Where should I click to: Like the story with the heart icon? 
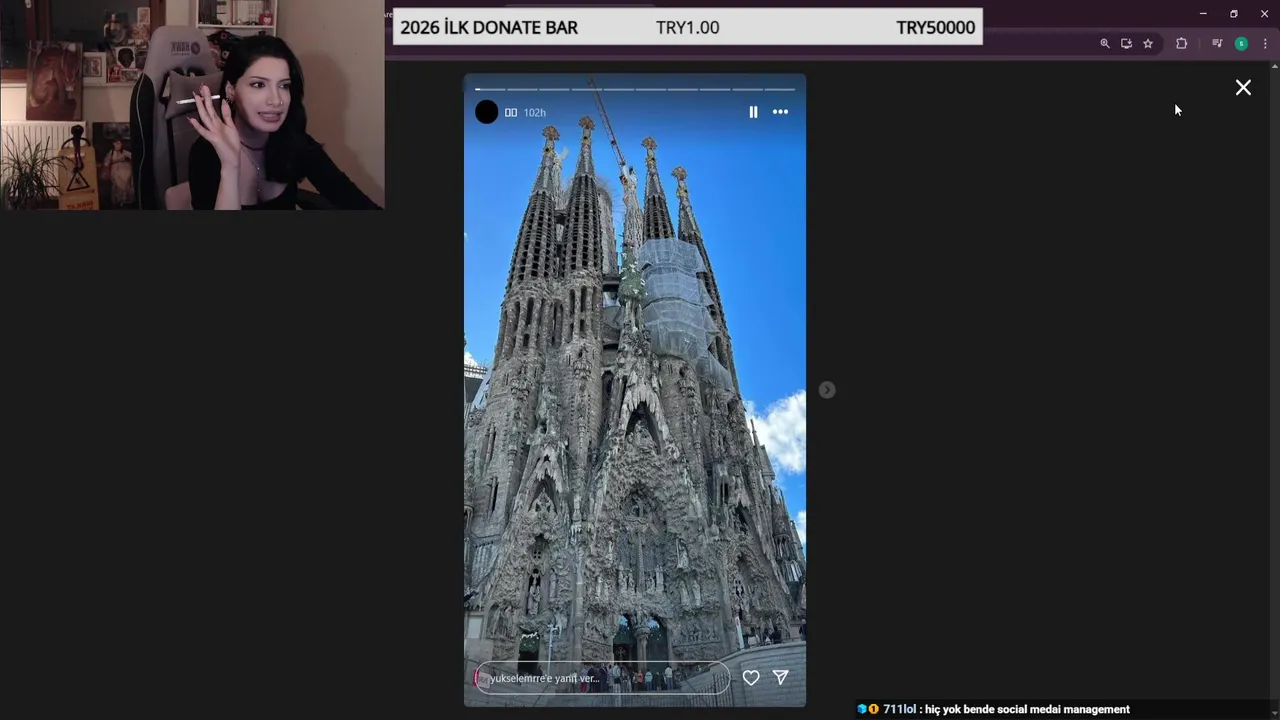tap(751, 677)
